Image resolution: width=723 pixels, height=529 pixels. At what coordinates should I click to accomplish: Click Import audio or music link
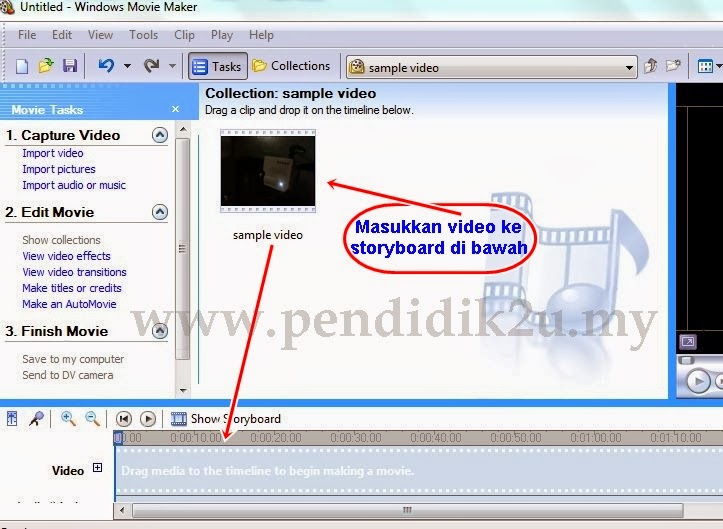(x=74, y=185)
